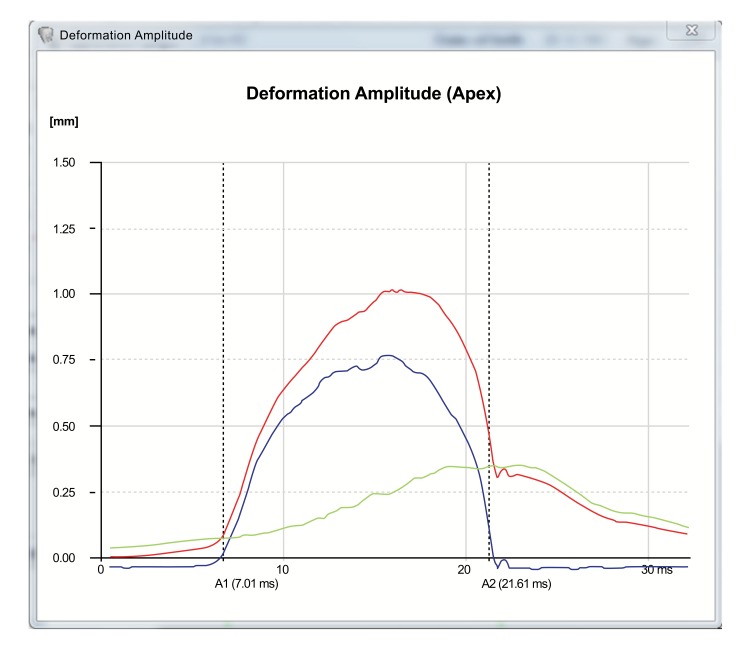
Task: Click the 0.75 y-axis value
Action: [x=64, y=360]
